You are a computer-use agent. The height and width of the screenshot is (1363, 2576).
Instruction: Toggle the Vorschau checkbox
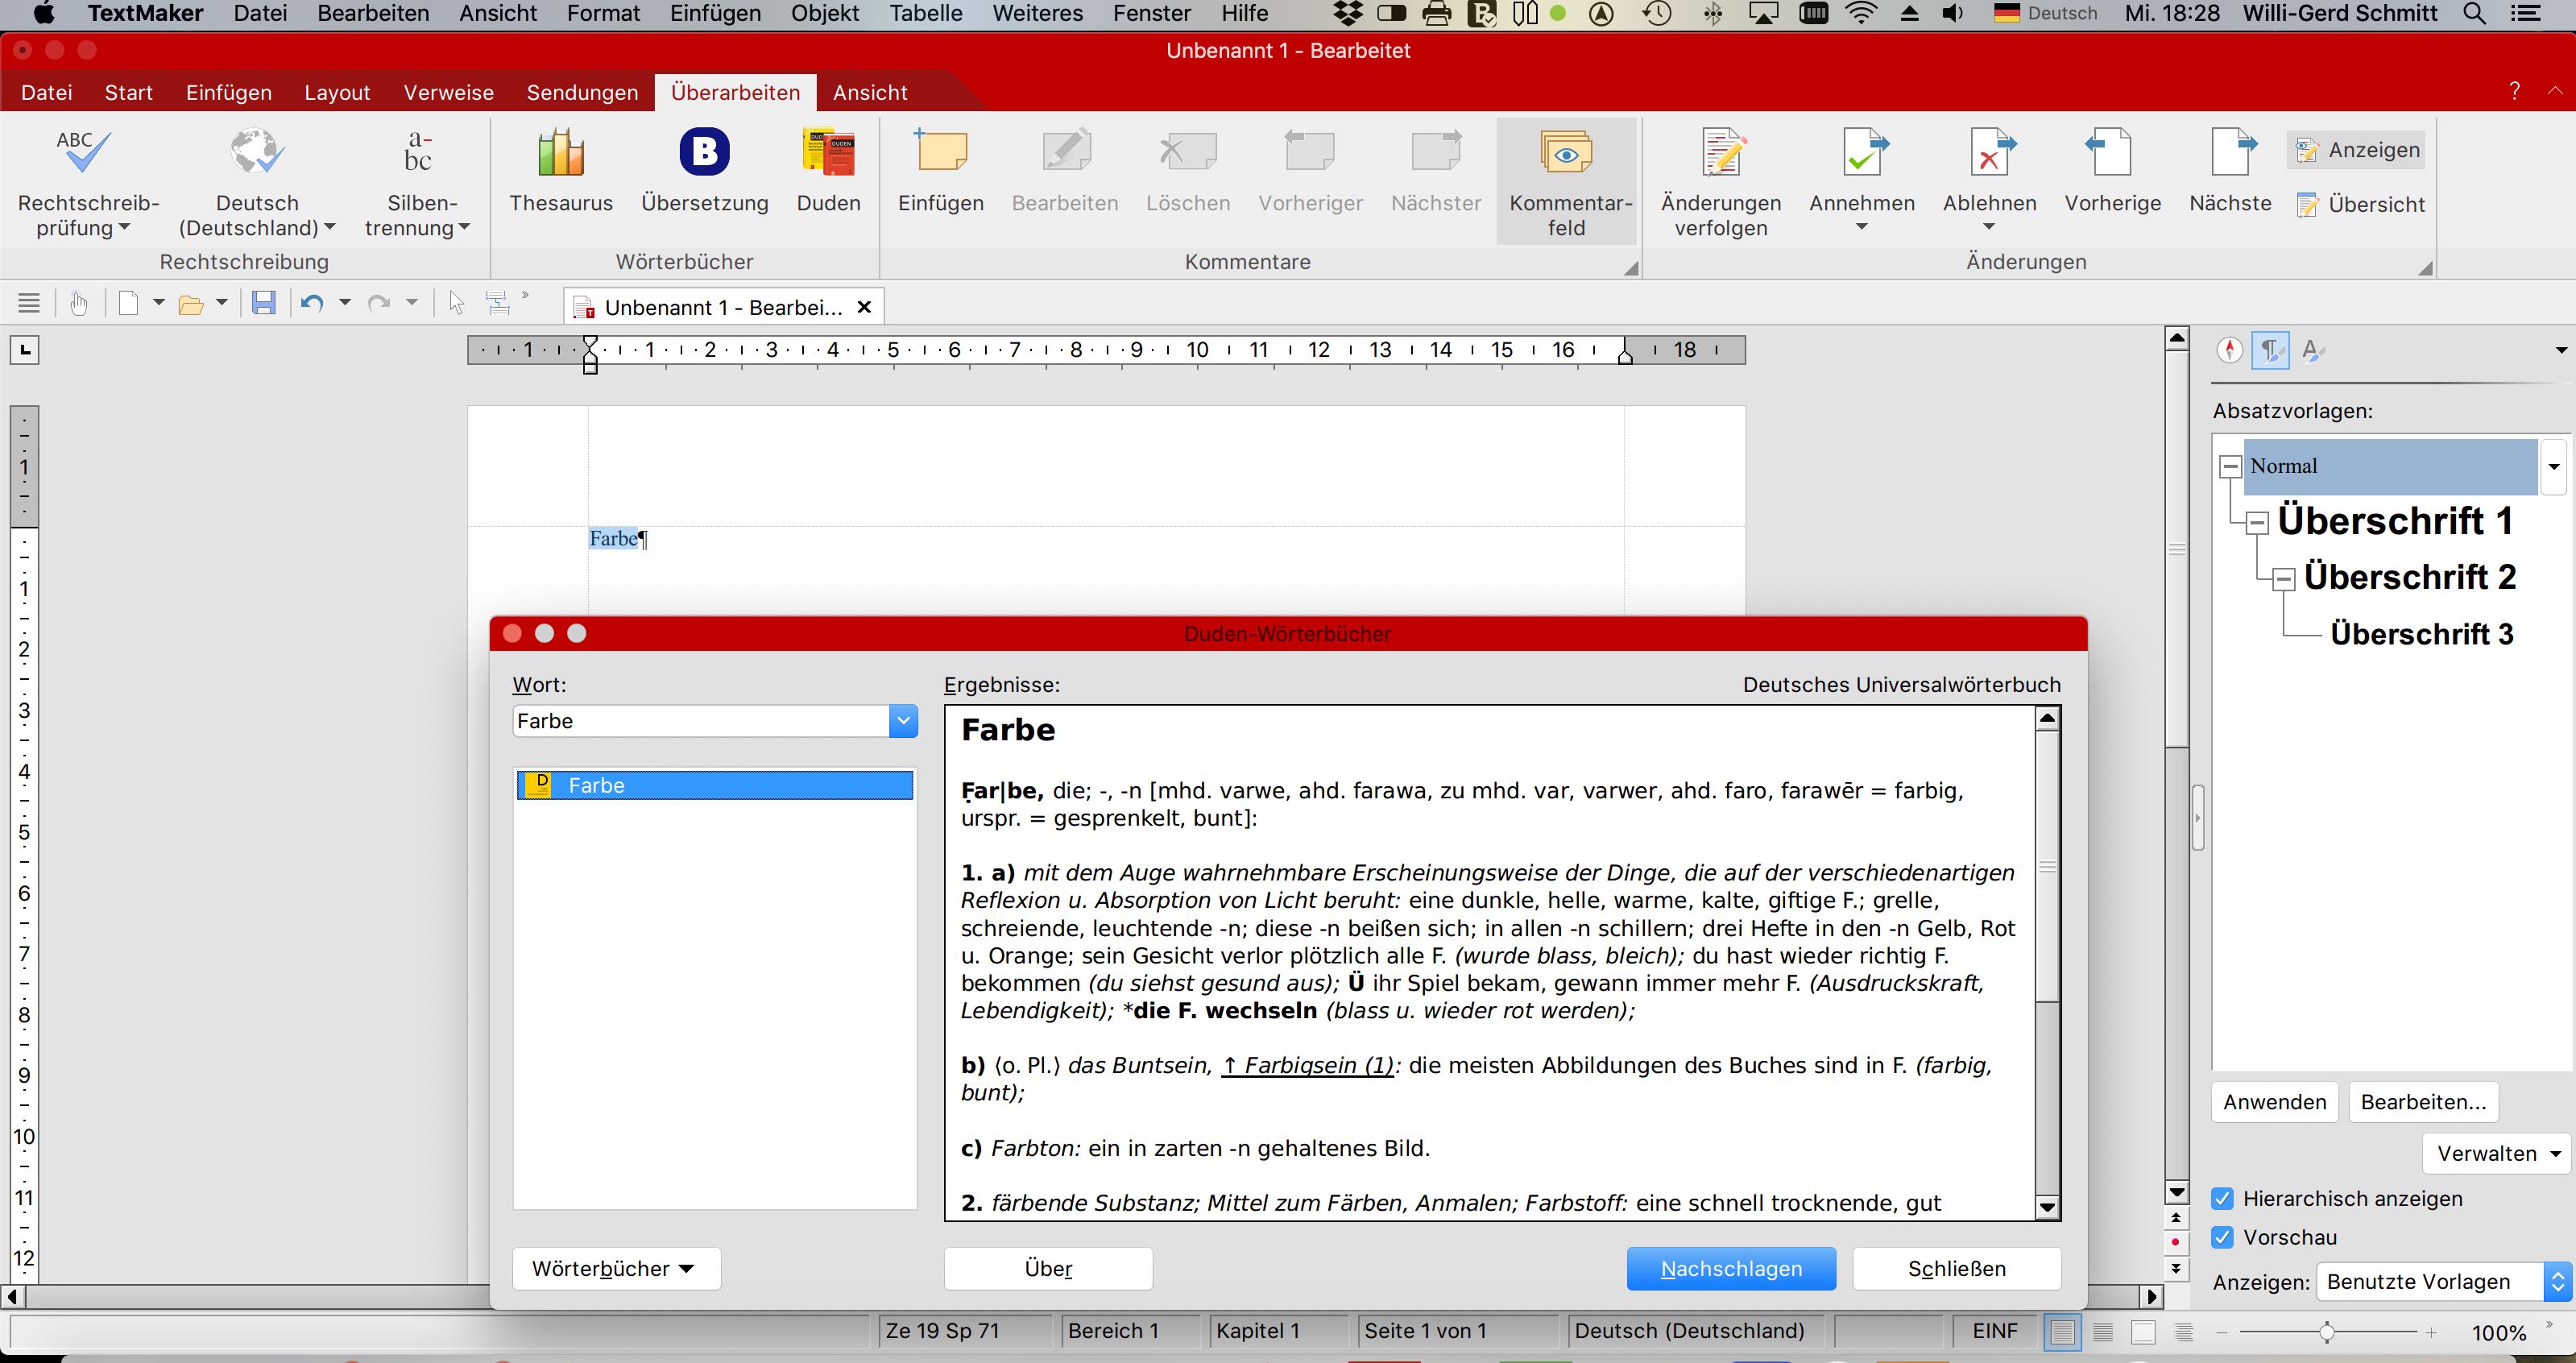tap(2222, 1237)
